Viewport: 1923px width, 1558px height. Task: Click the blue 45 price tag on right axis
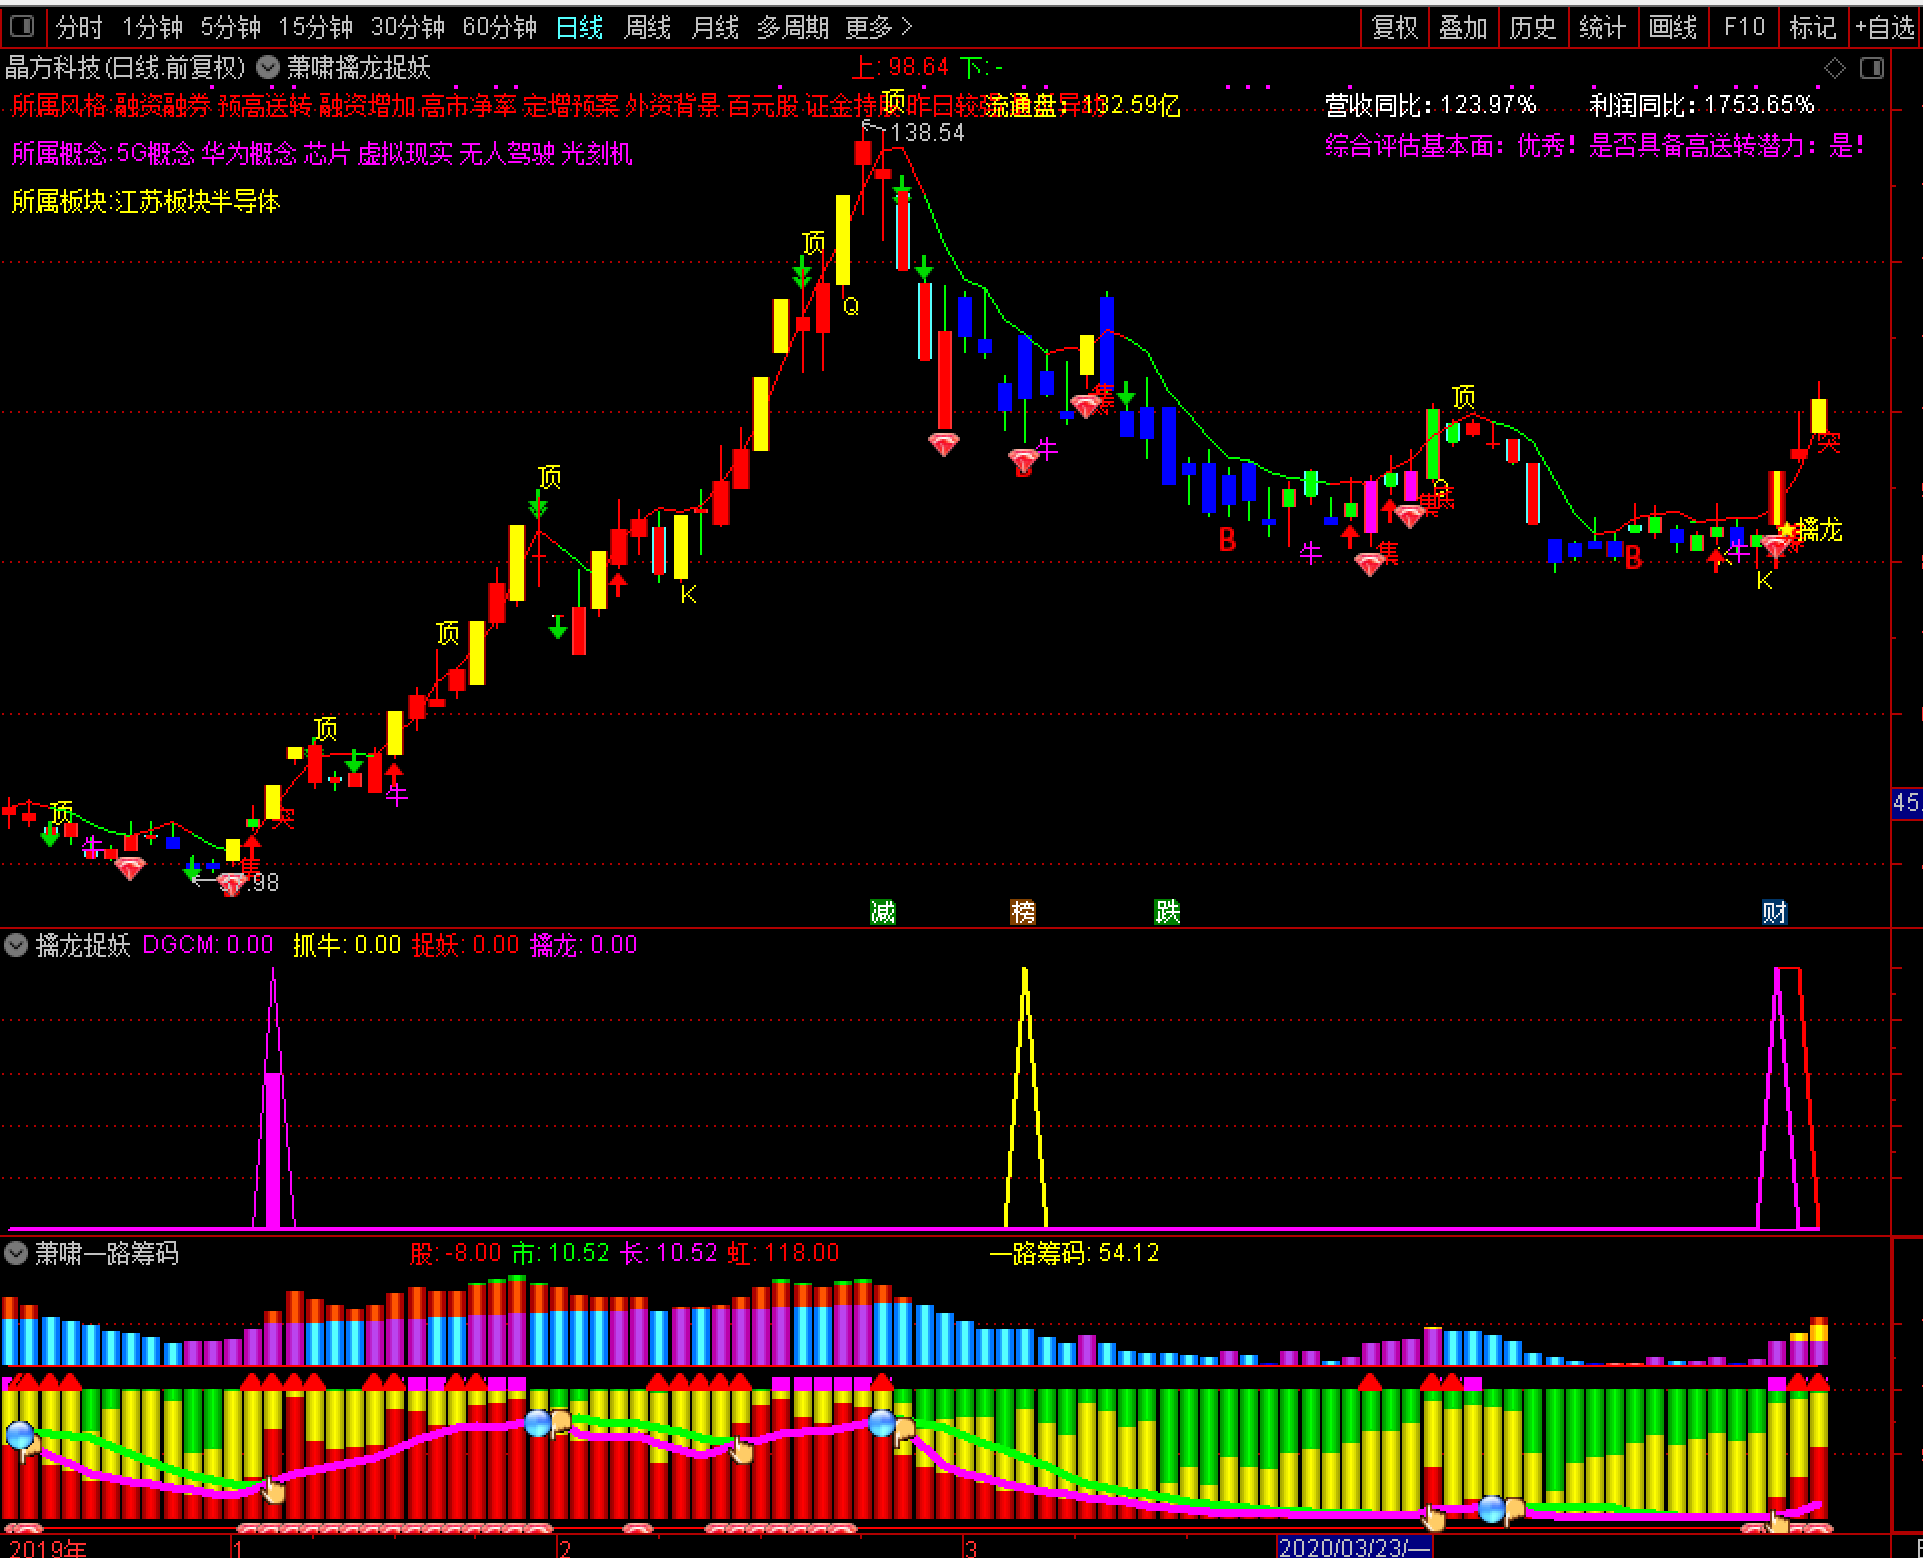pos(1906,802)
